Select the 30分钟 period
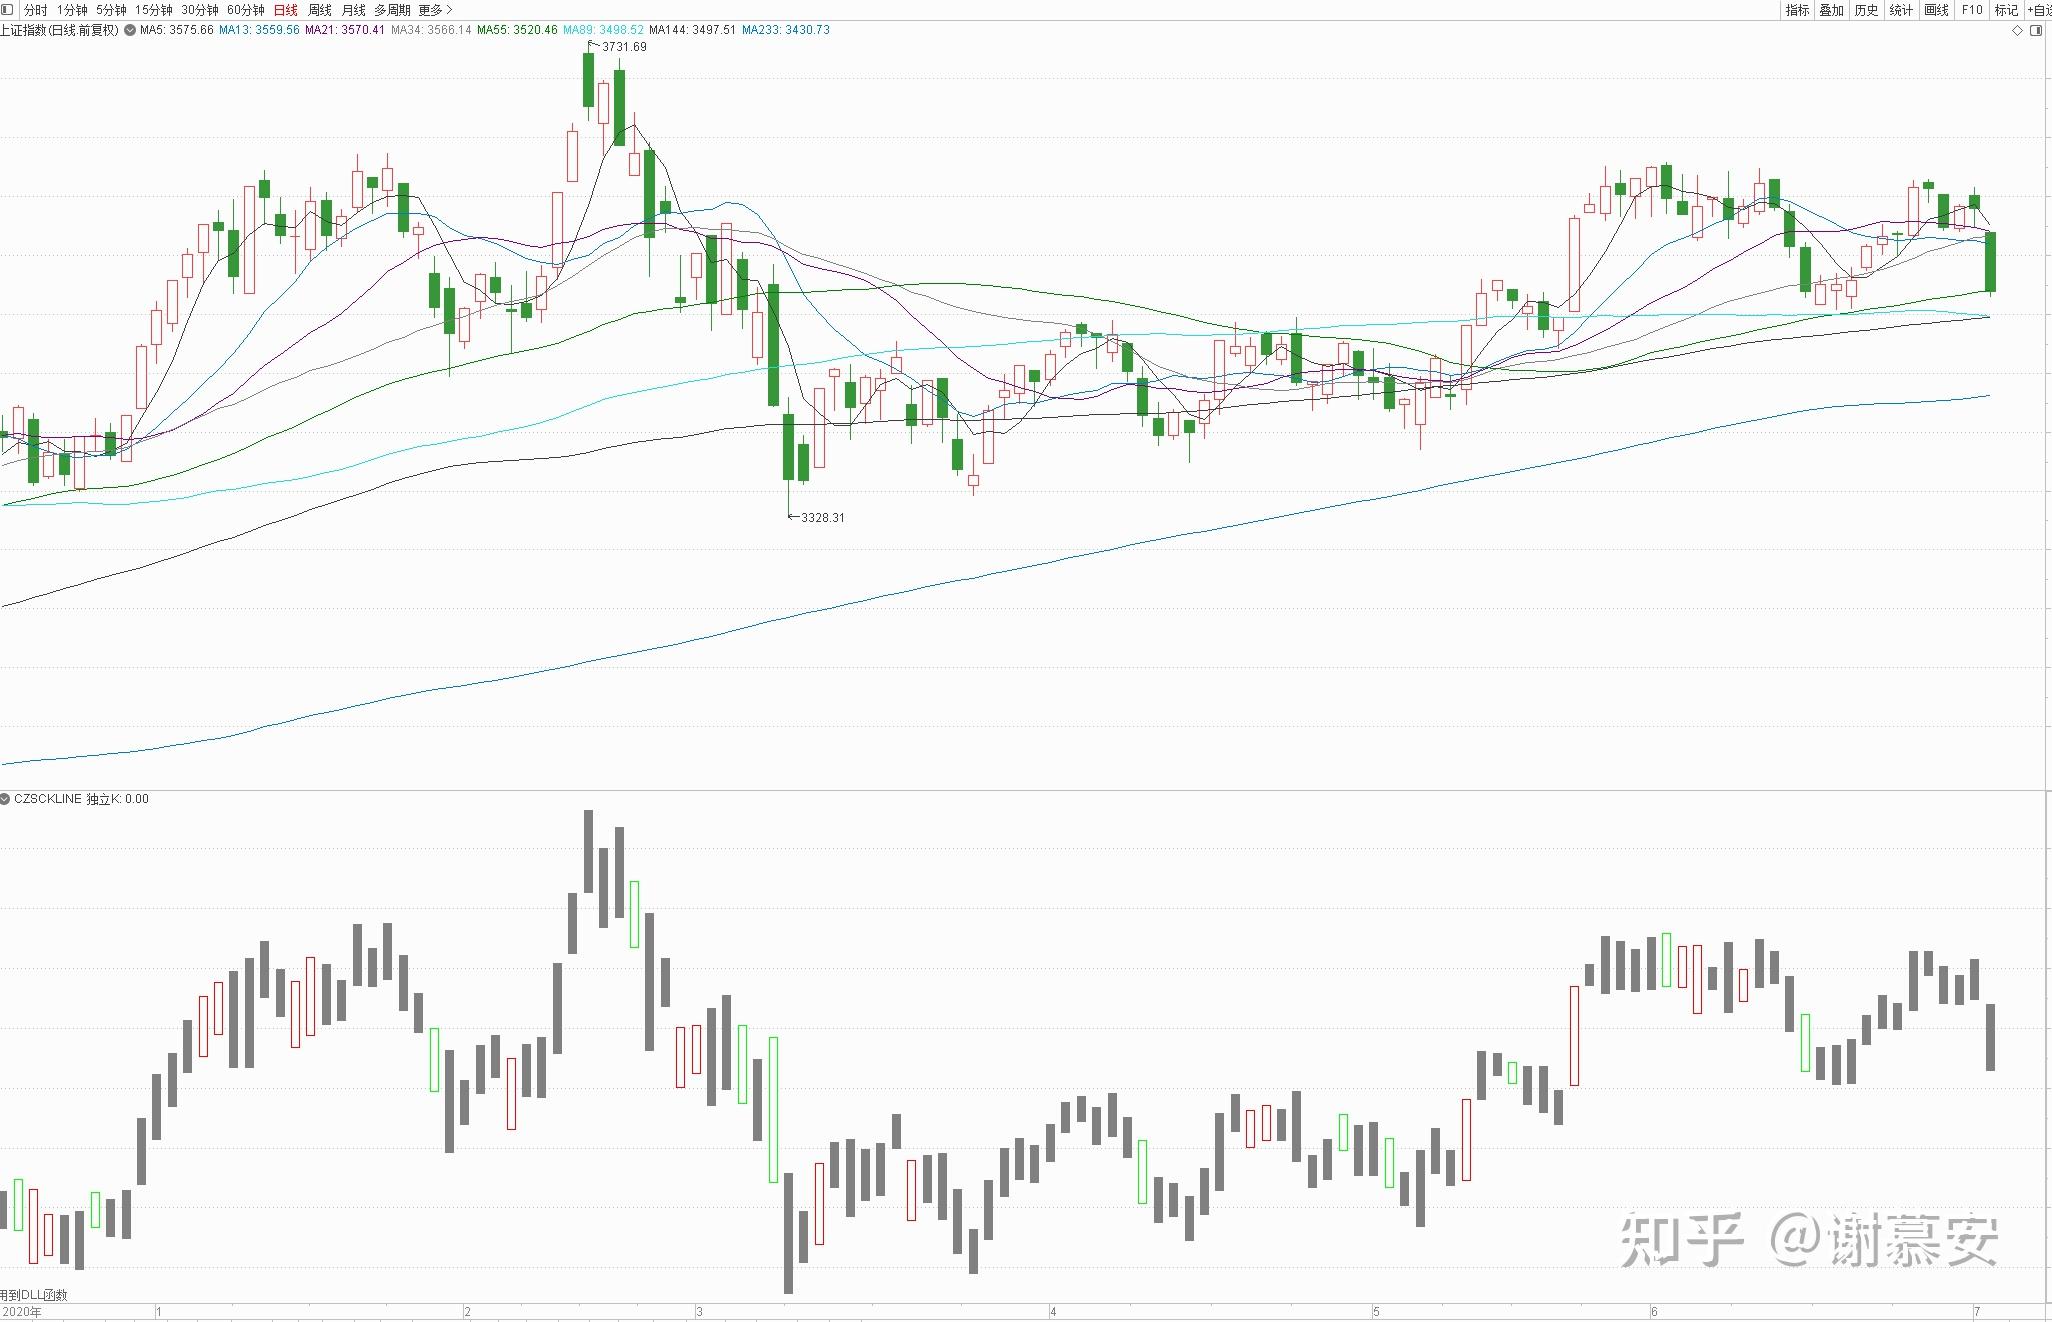 pyautogui.click(x=199, y=10)
